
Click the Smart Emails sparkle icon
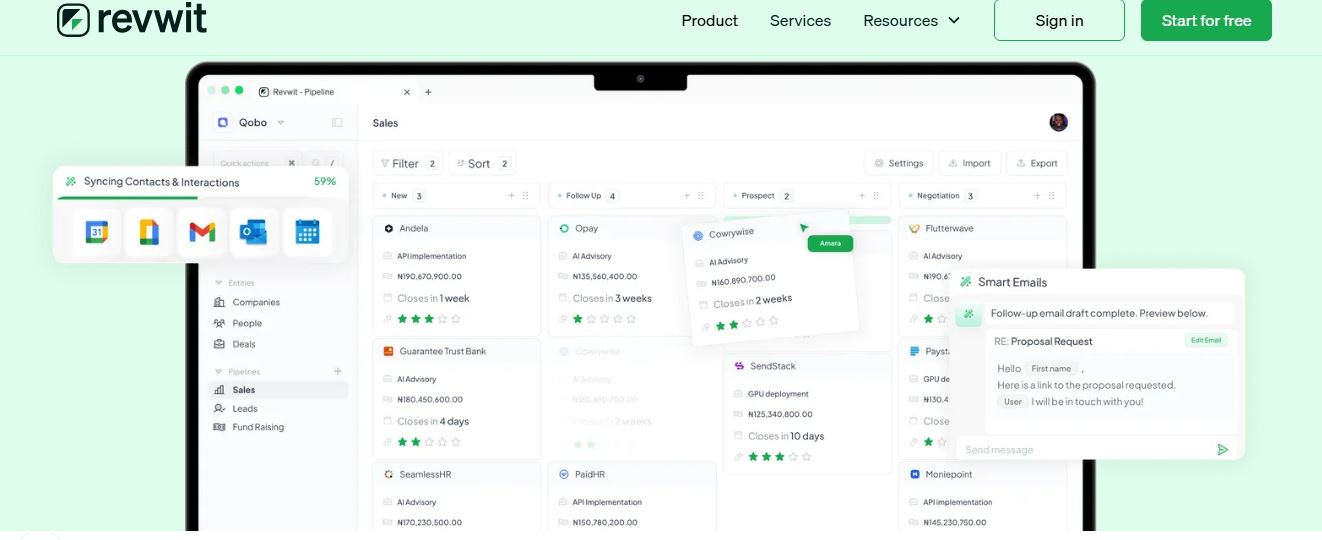click(x=965, y=282)
